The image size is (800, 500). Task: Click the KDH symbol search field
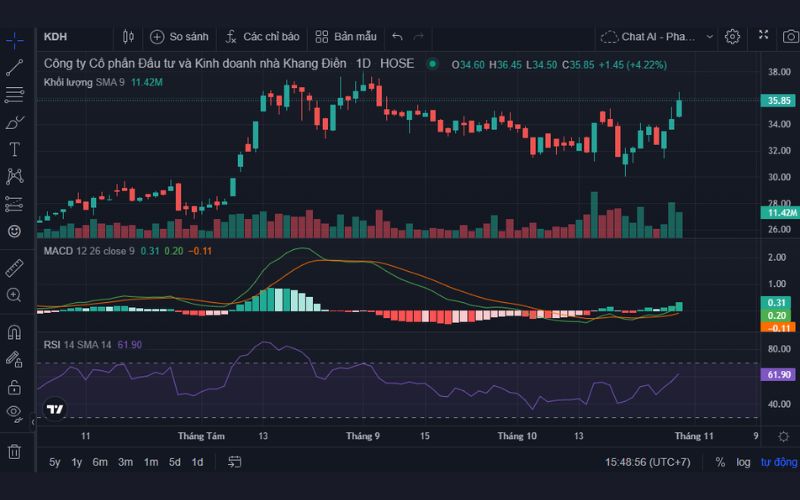click(62, 37)
